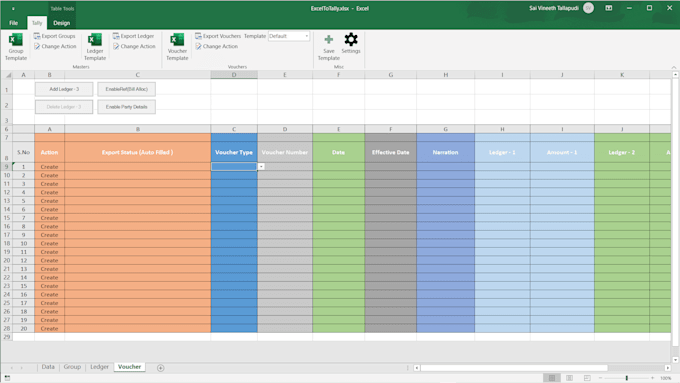The height and width of the screenshot is (383, 680).
Task: Click the Voucher Template icon
Action: tap(177, 40)
